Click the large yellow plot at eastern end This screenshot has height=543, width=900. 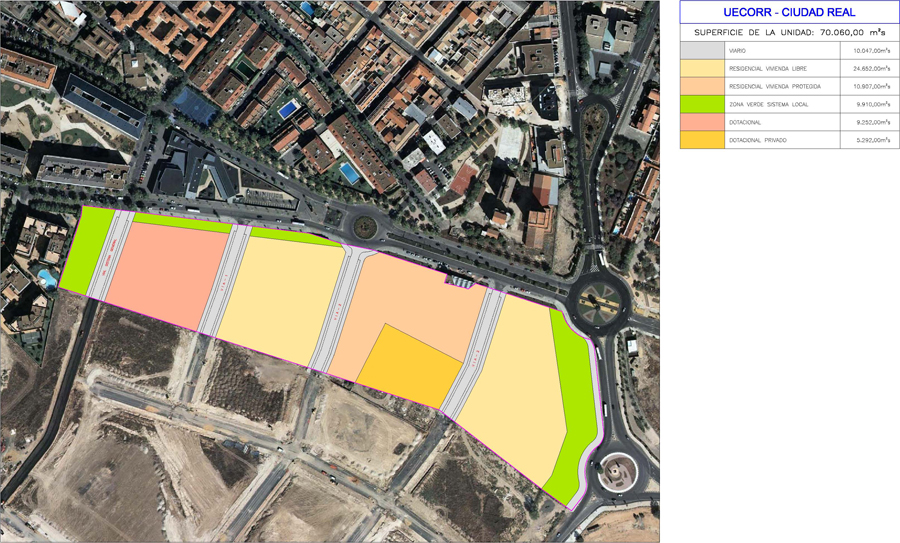pyautogui.click(x=510, y=390)
